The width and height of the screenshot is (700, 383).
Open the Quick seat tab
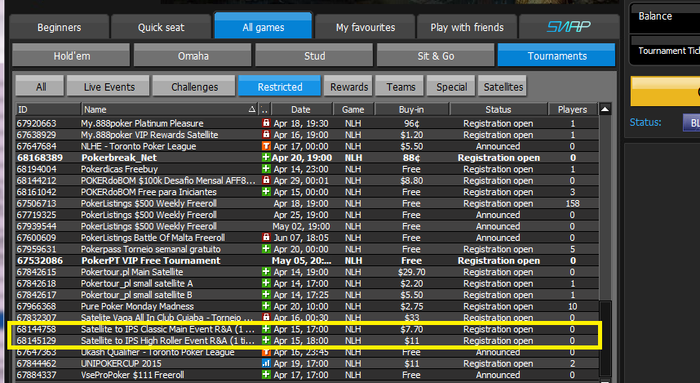pyautogui.click(x=161, y=27)
